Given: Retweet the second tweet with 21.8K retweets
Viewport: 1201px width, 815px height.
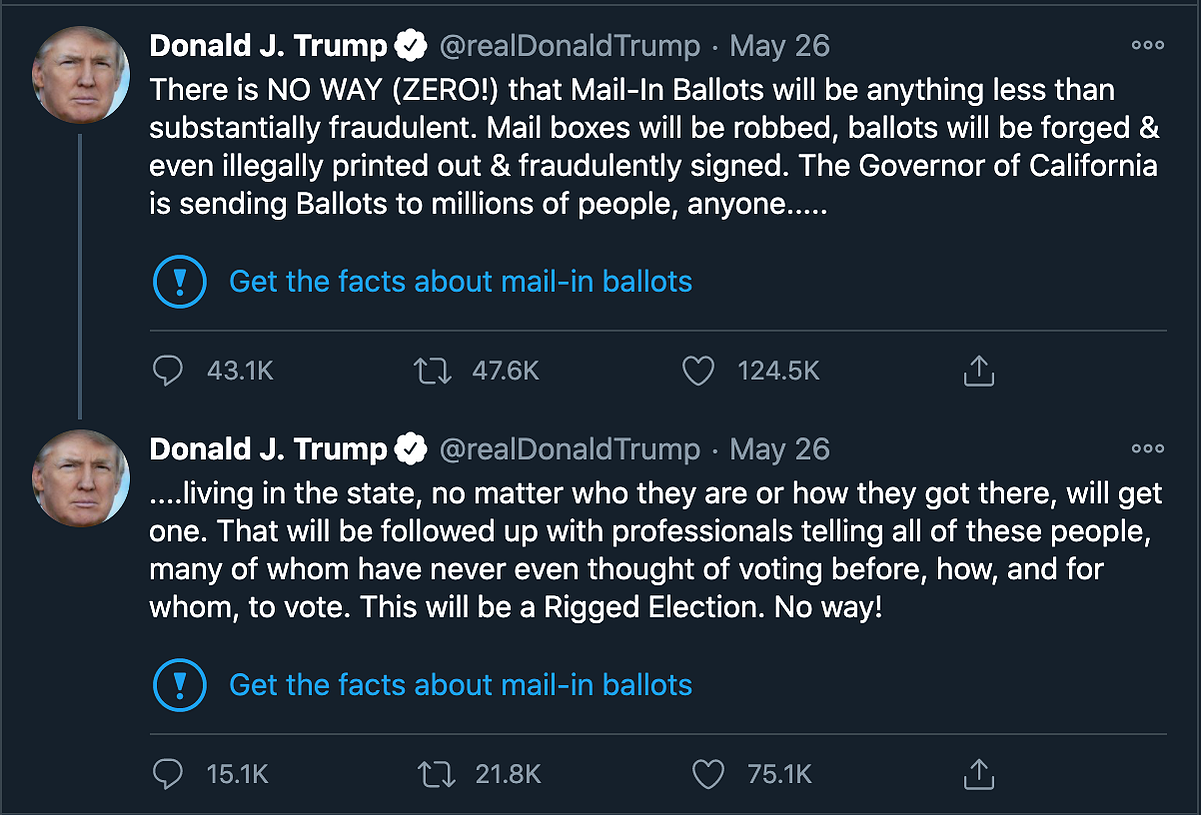Looking at the screenshot, I should click(433, 774).
